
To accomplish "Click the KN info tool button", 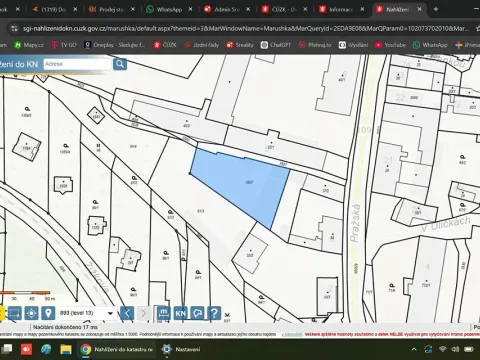I will click(x=180, y=313).
